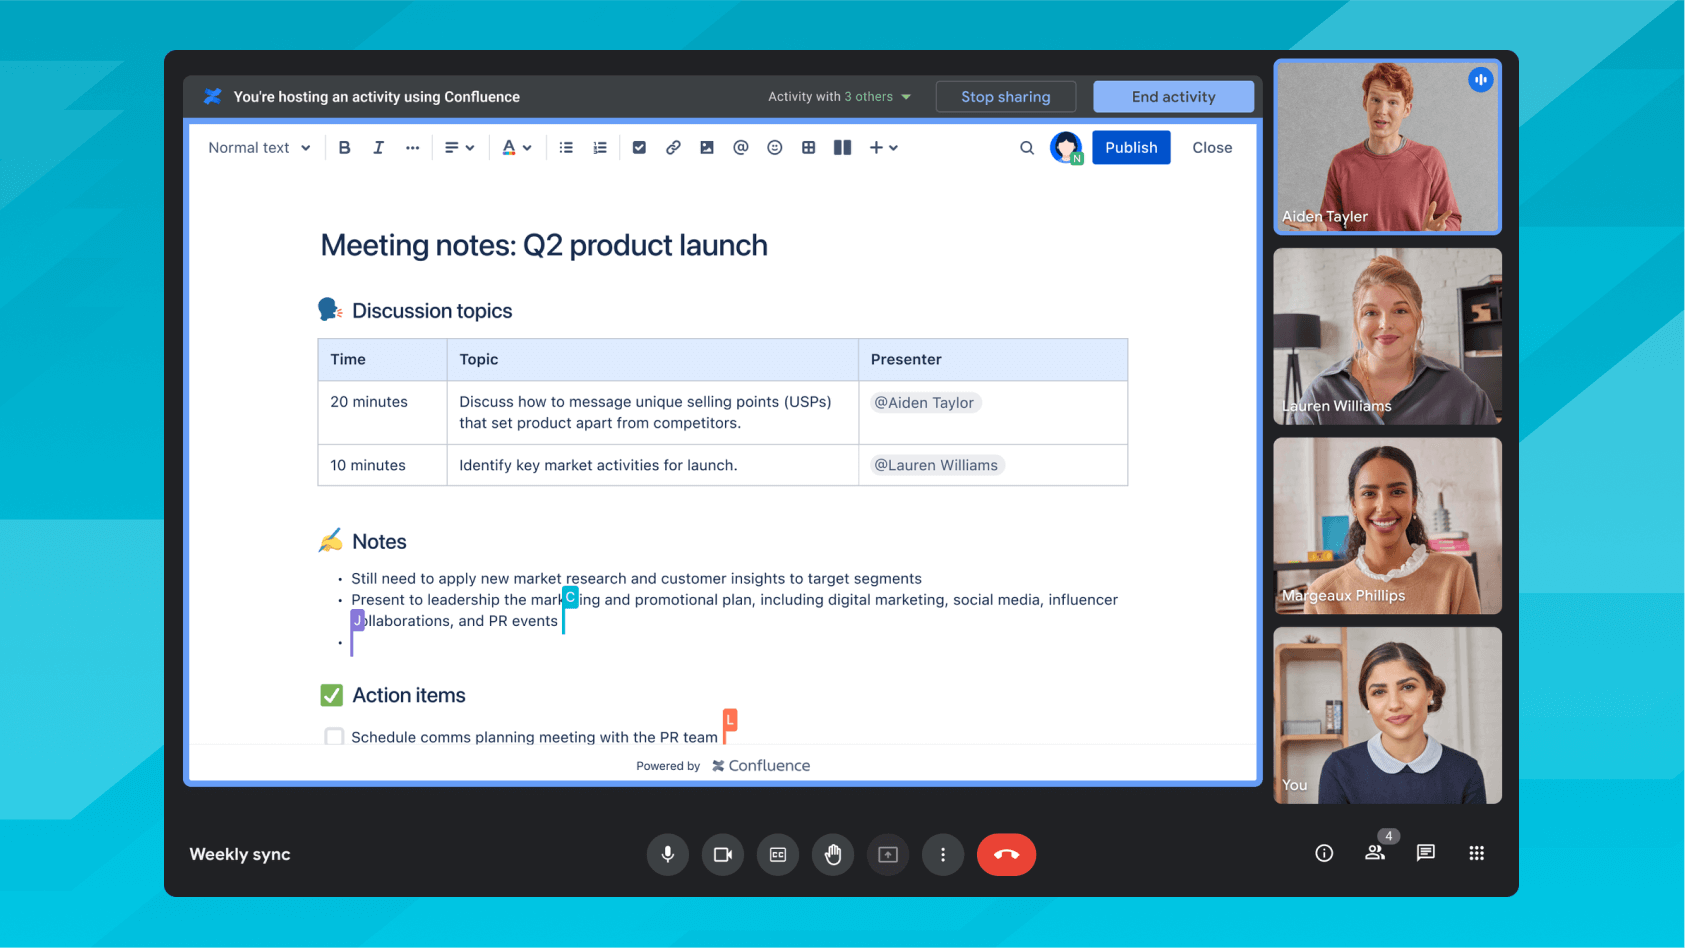Toggle closed captions
The image size is (1685, 948).
point(777,855)
